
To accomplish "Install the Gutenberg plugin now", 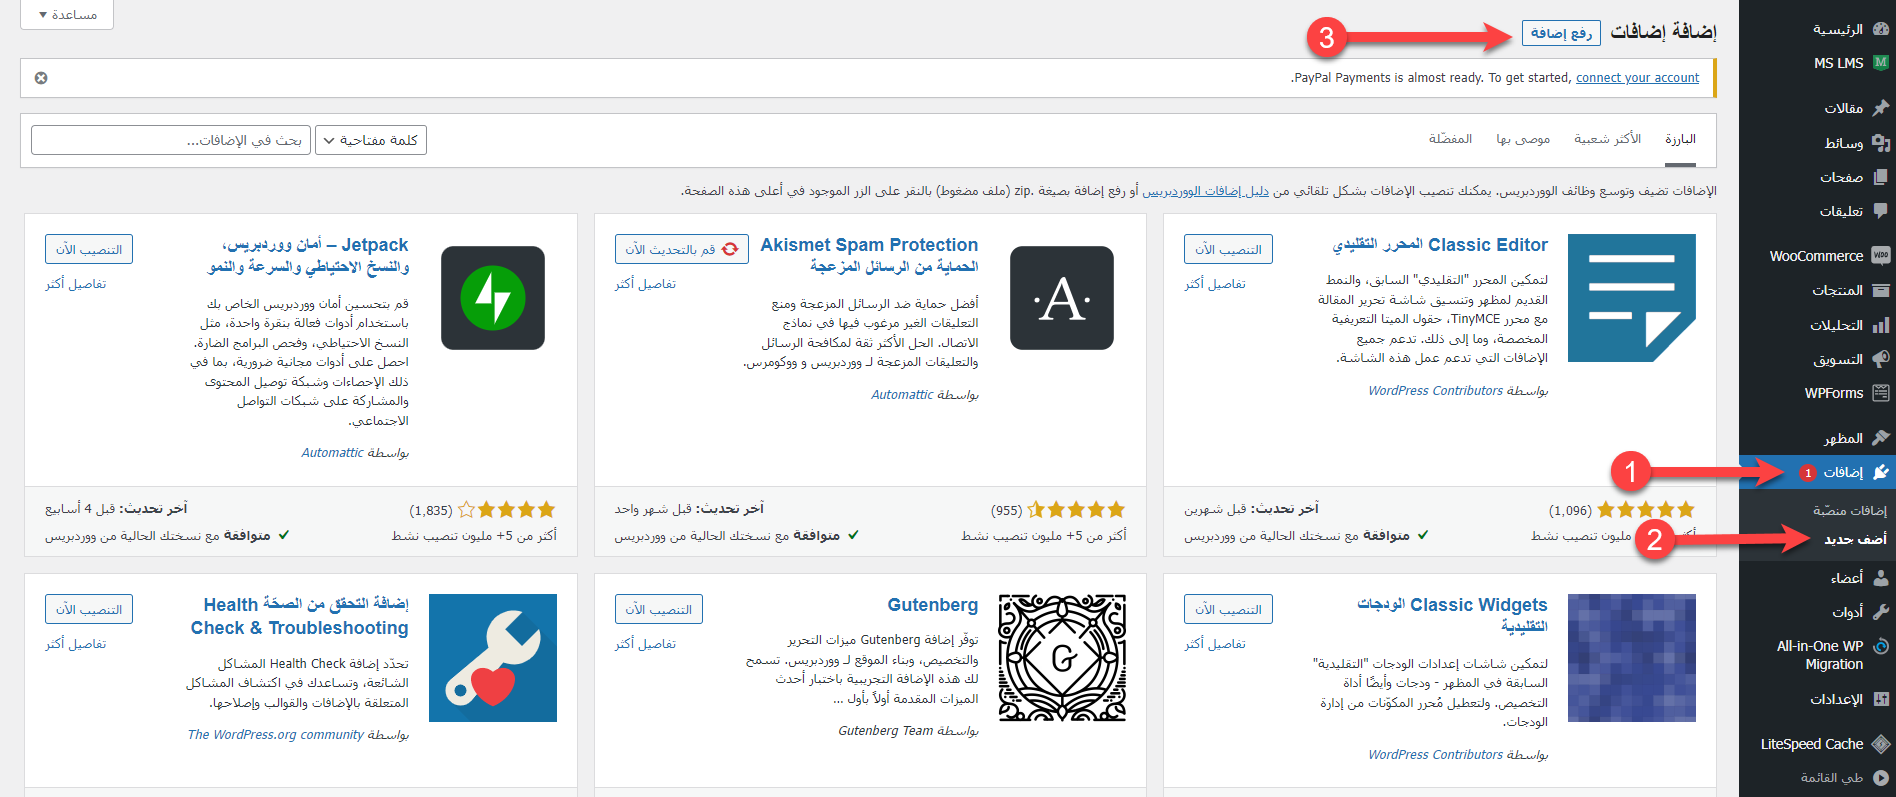I will tap(659, 609).
